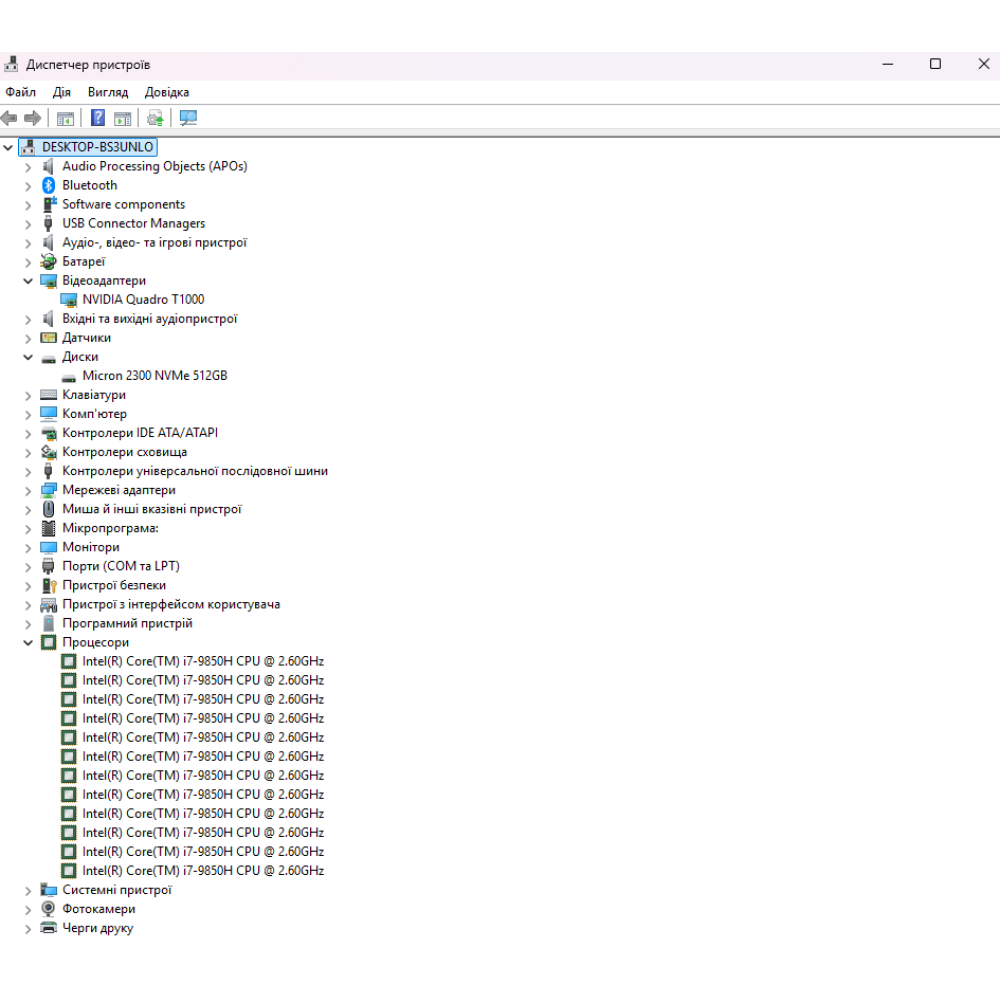Click the Черги друку printer icon
1000x1000 pixels.
click(x=48, y=928)
